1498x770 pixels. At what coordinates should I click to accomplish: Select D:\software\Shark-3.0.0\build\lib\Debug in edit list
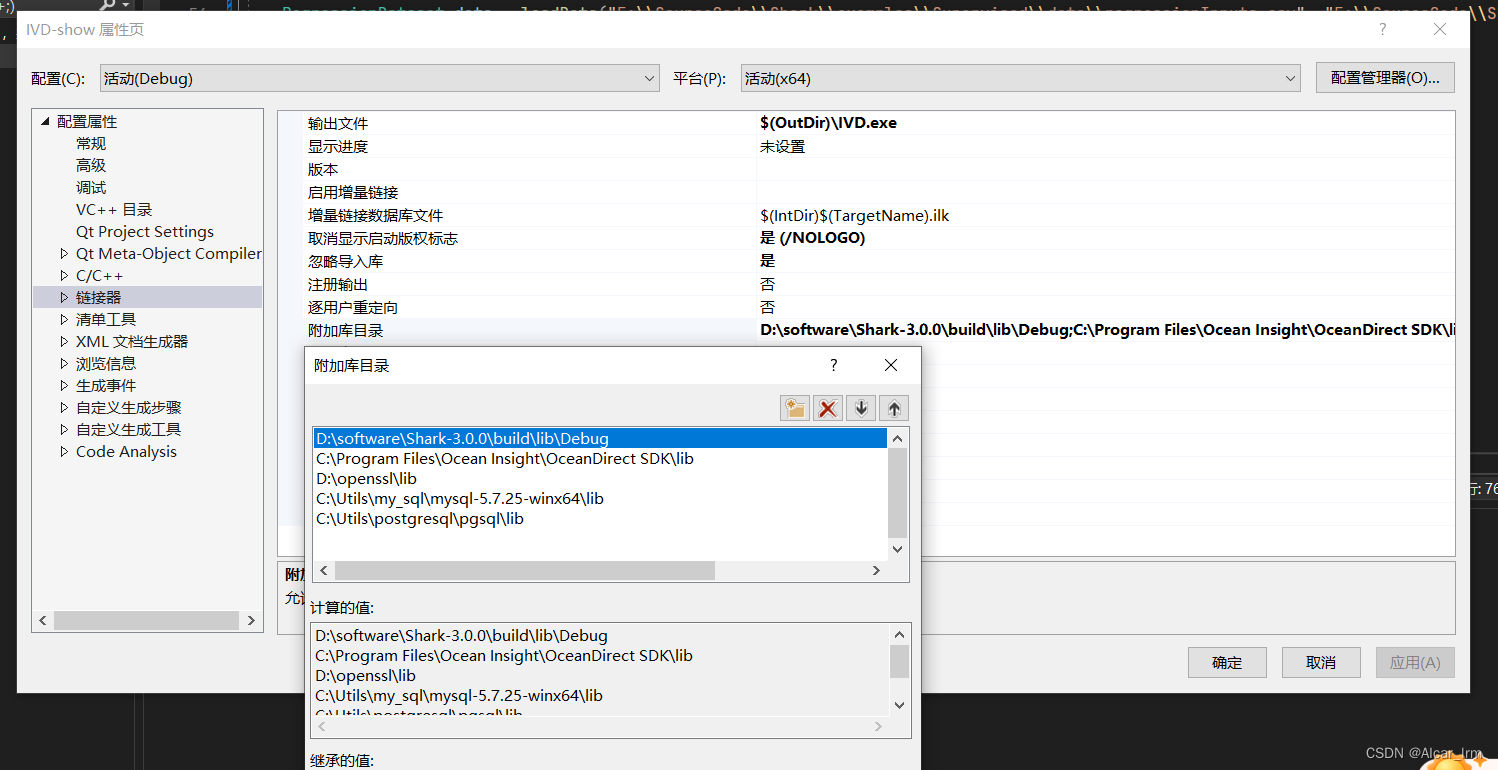pyautogui.click(x=600, y=438)
